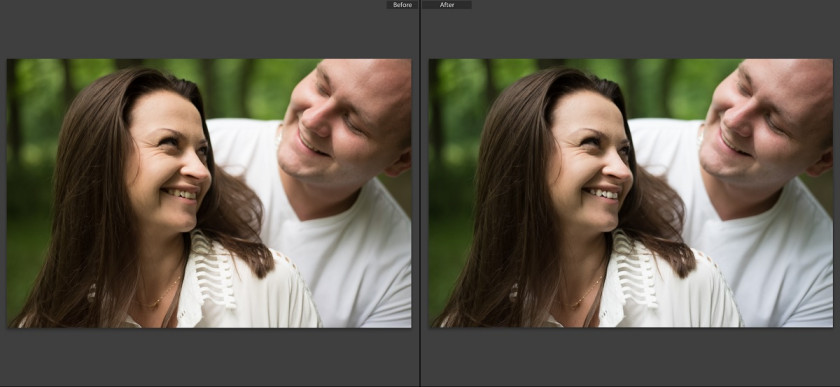Select the After photo preview
Viewport: 840px width, 387px height.
(631, 193)
